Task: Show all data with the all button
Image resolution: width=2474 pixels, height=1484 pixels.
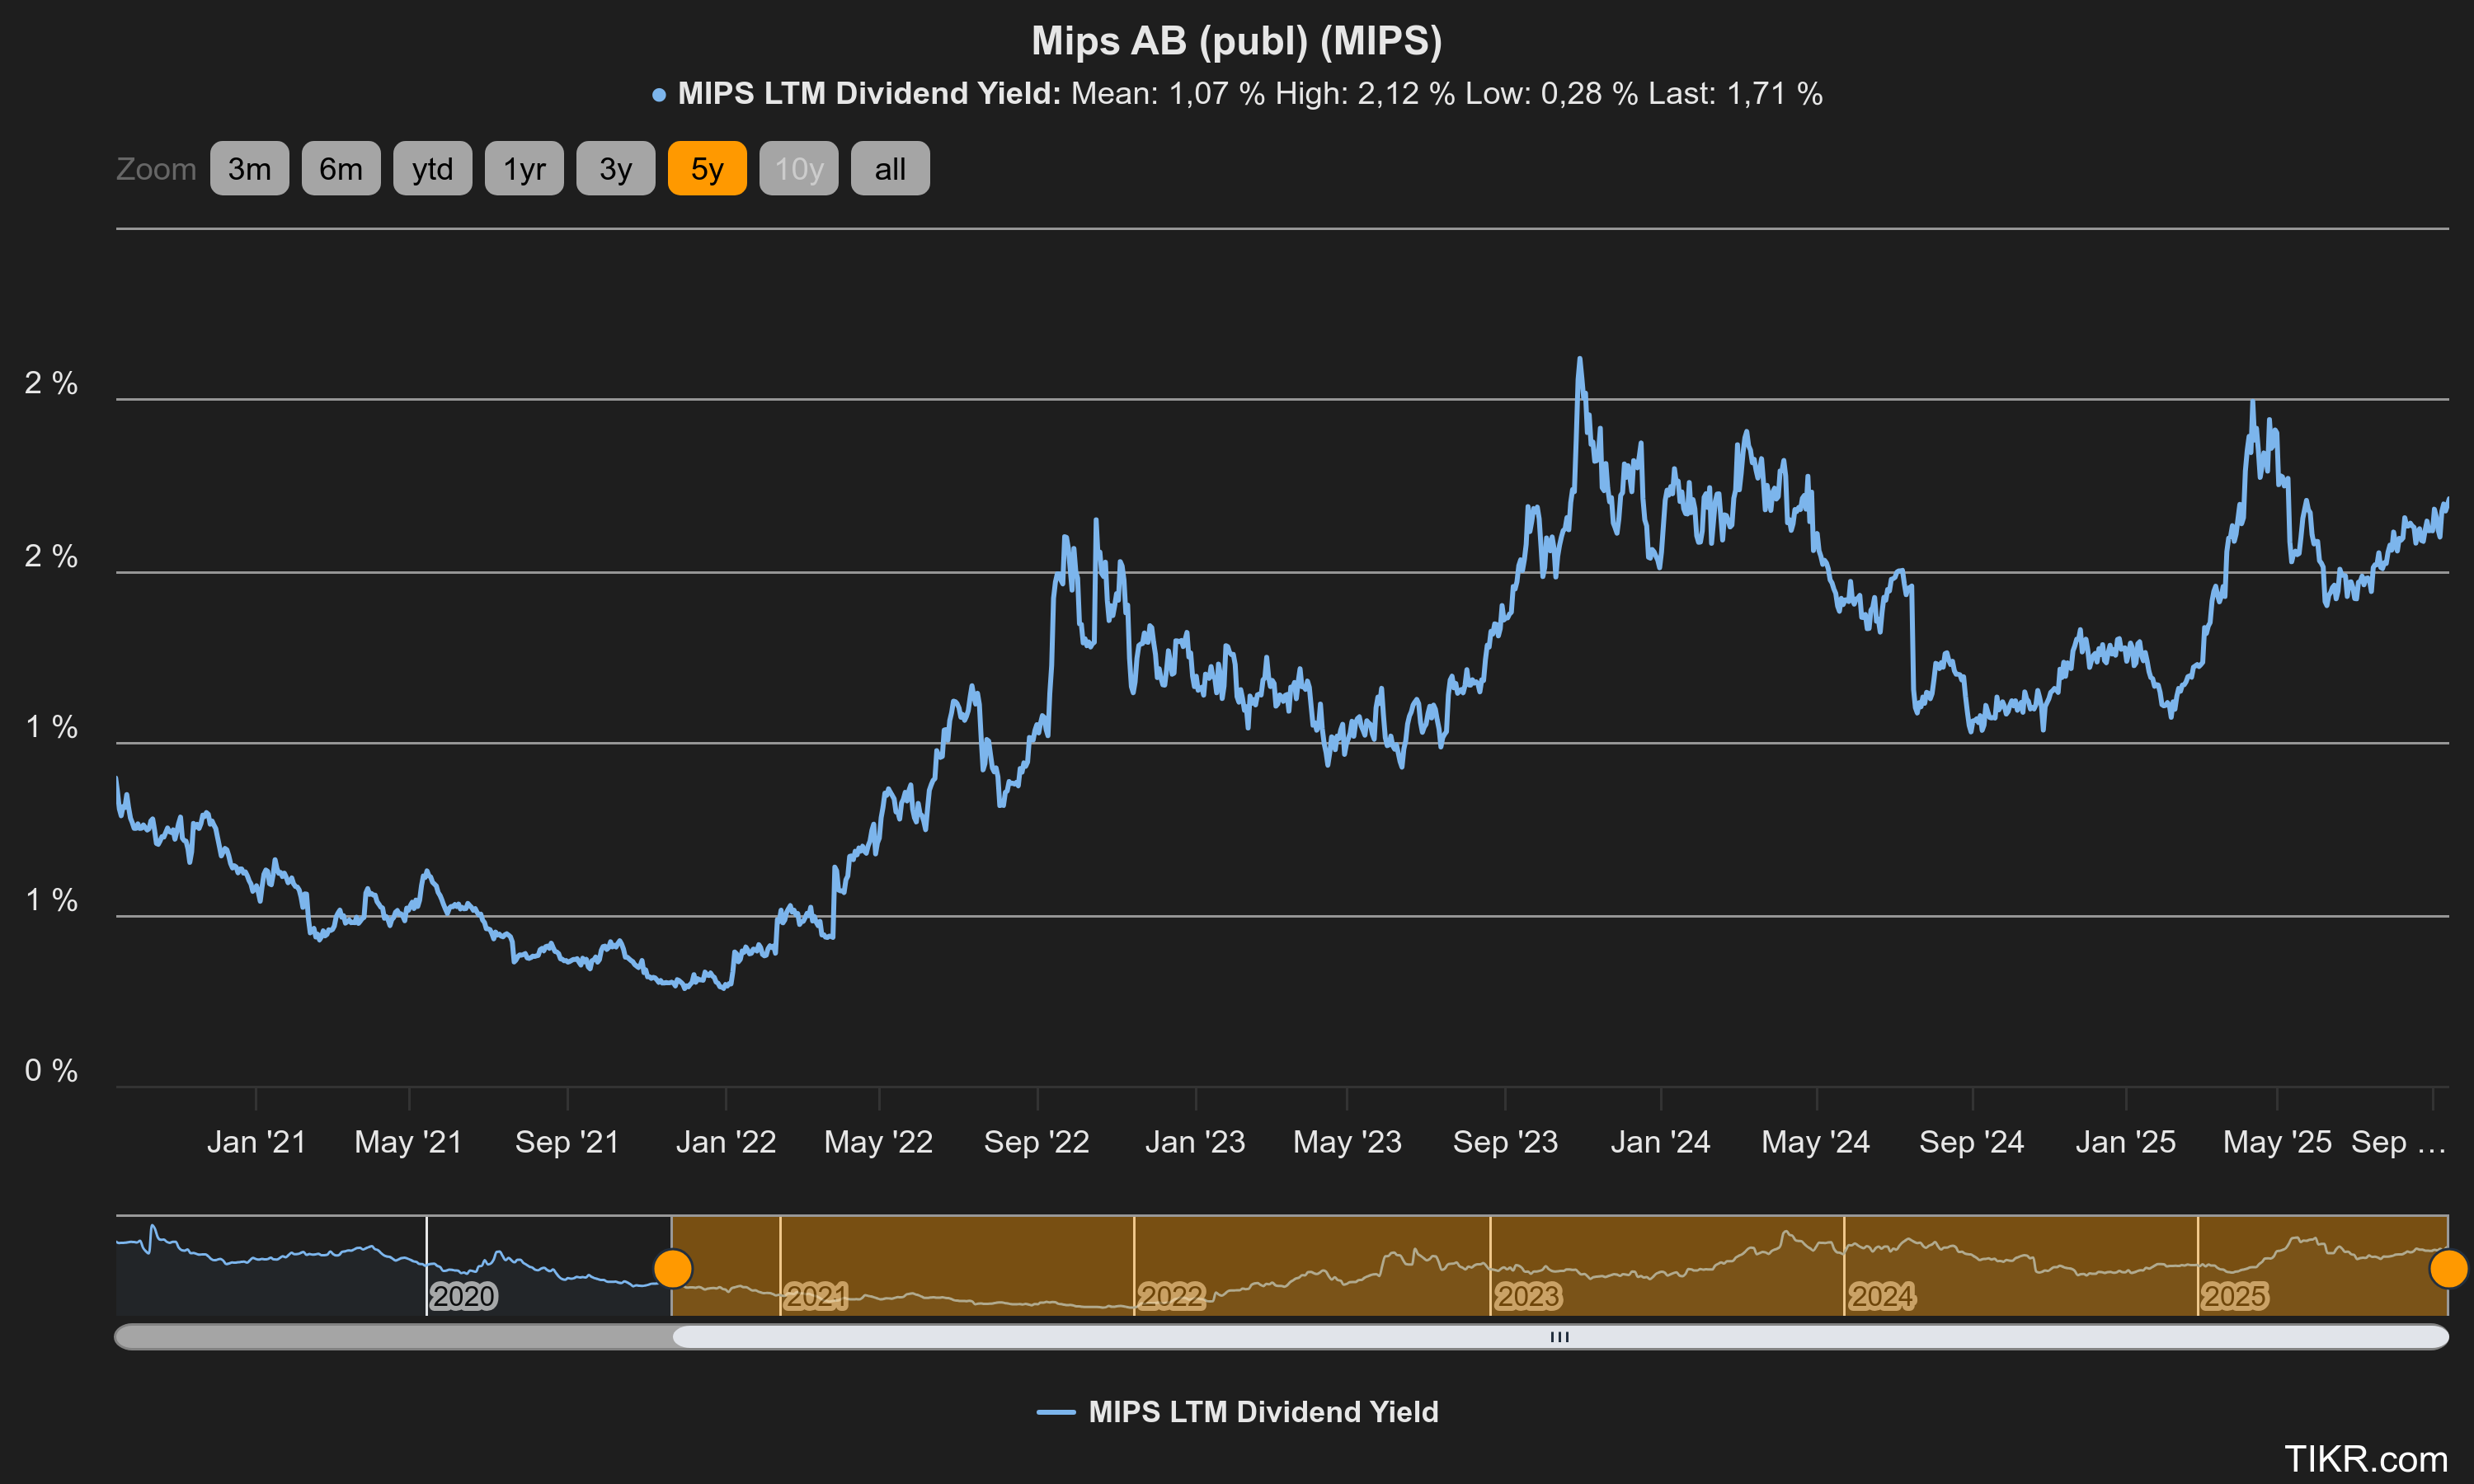Action: 890,168
